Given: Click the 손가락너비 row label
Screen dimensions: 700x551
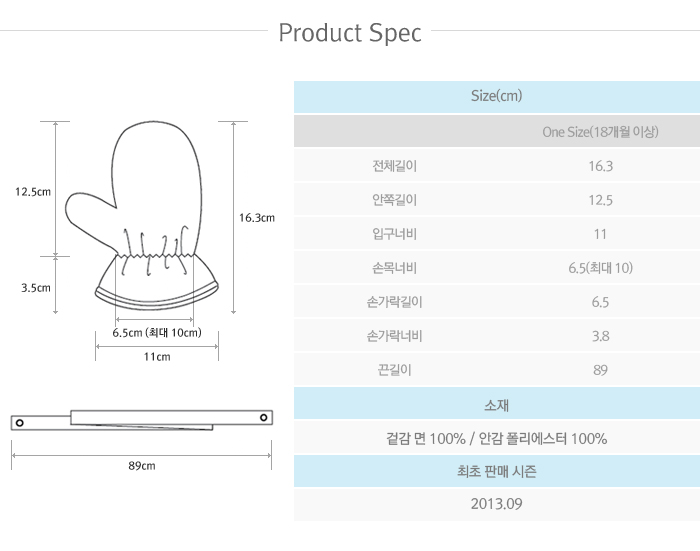Looking at the screenshot, I should coord(393,336).
